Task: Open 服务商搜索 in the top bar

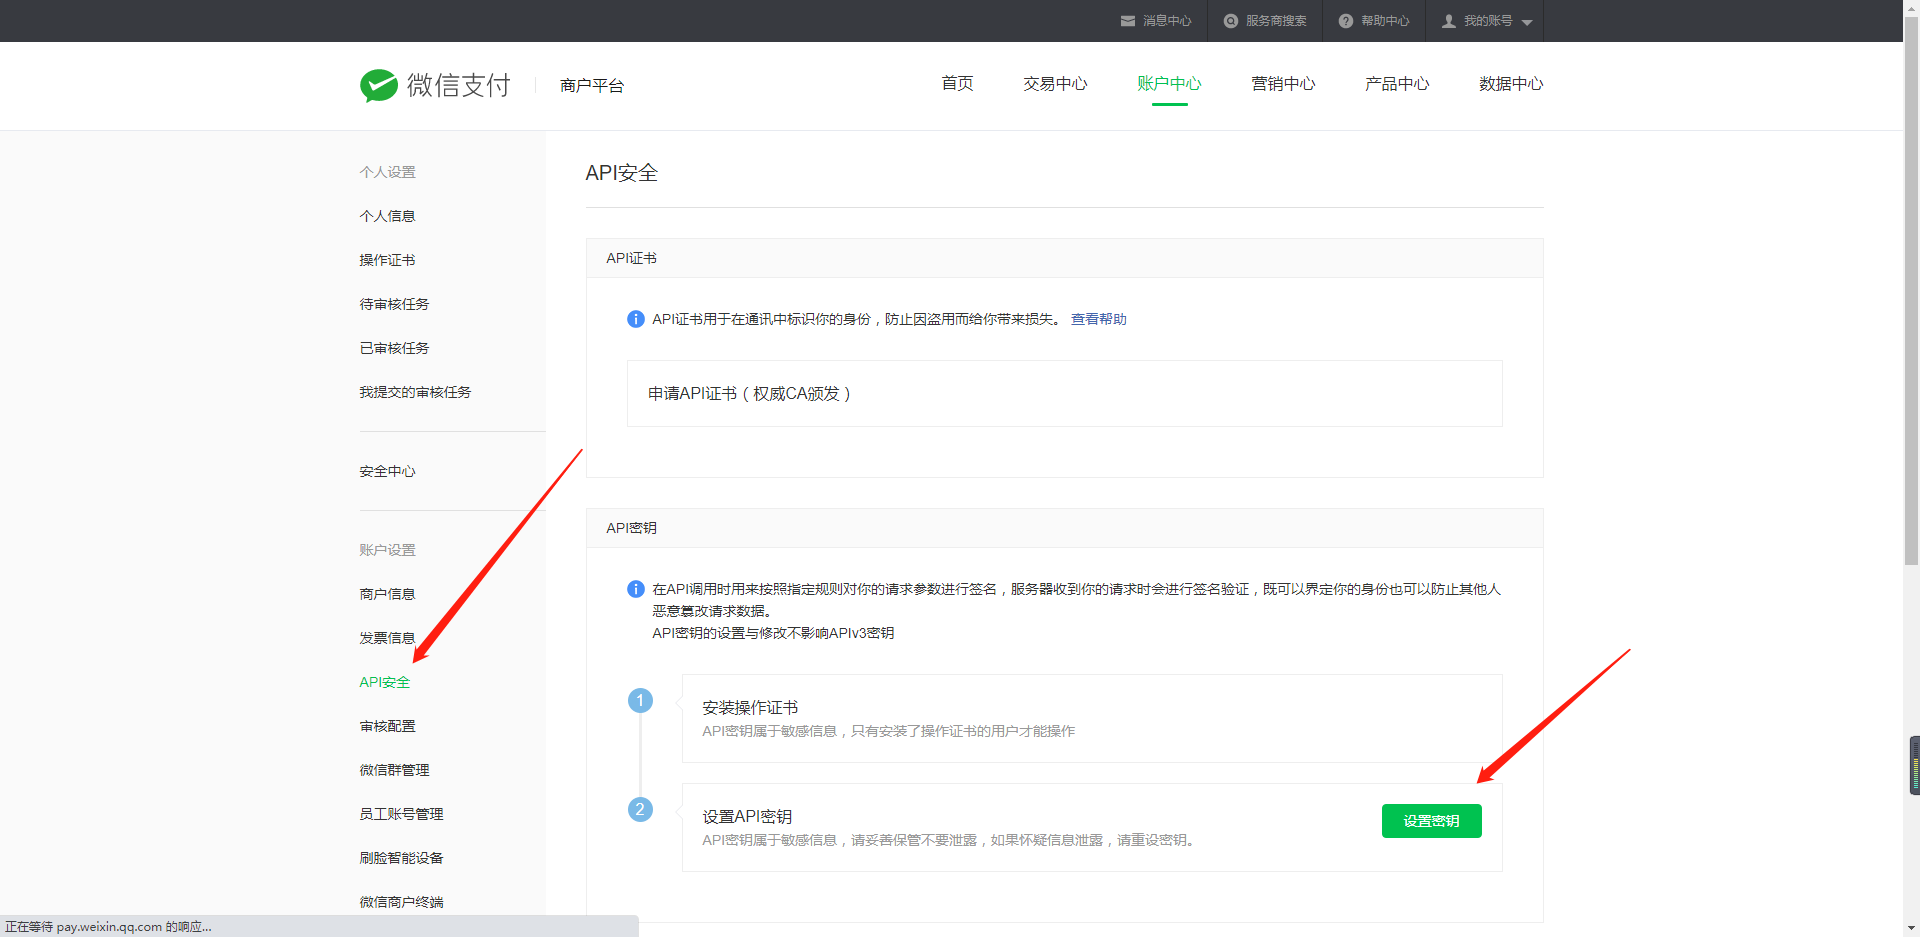Action: [1276, 21]
